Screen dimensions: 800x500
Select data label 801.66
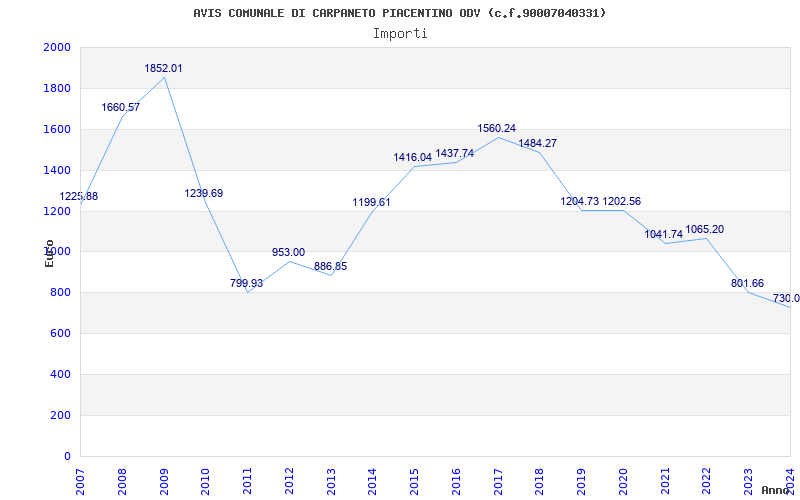tap(747, 283)
